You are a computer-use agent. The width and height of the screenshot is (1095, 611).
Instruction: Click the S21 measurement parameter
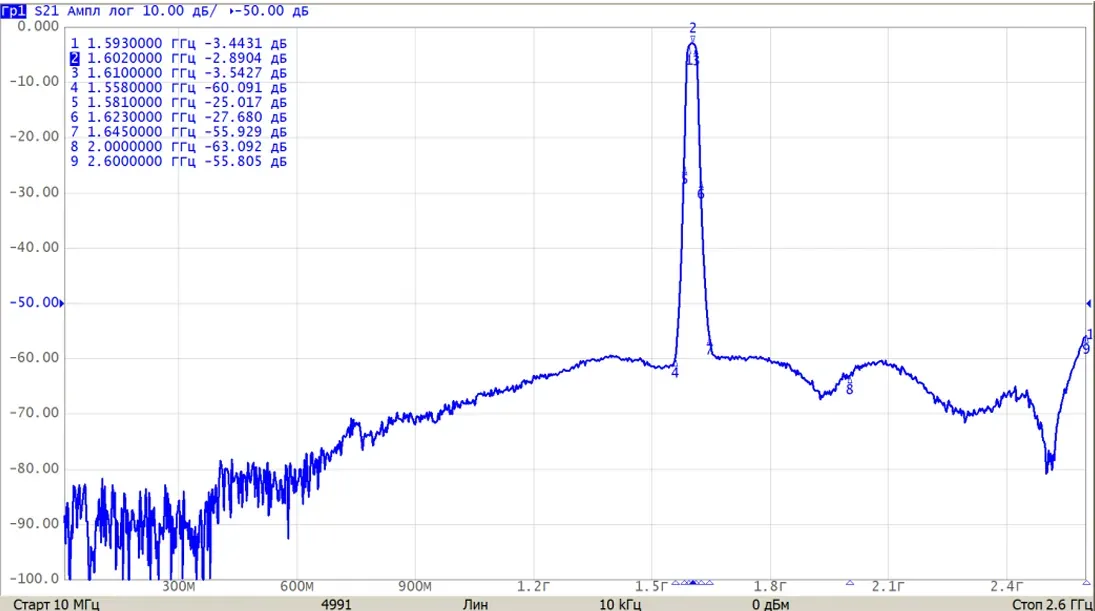pos(47,10)
